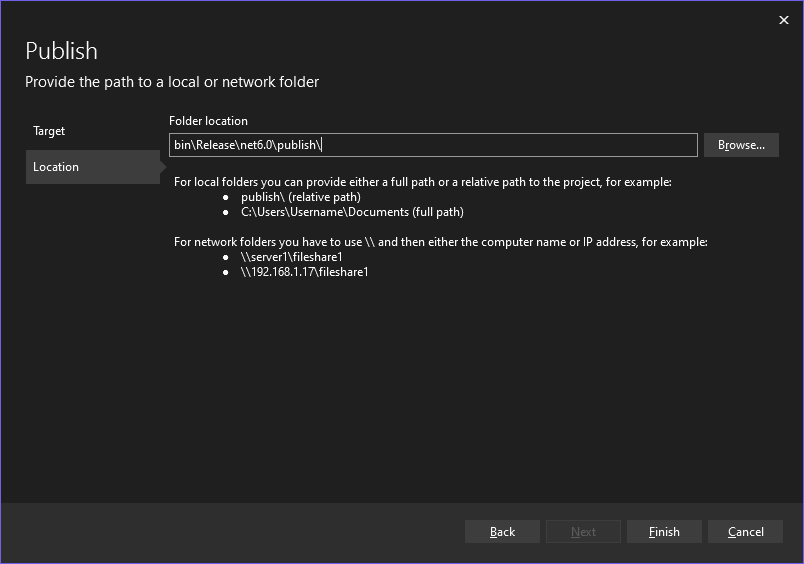Click the network folders instruction sentence
This screenshot has width=804, height=564.
(x=440, y=242)
